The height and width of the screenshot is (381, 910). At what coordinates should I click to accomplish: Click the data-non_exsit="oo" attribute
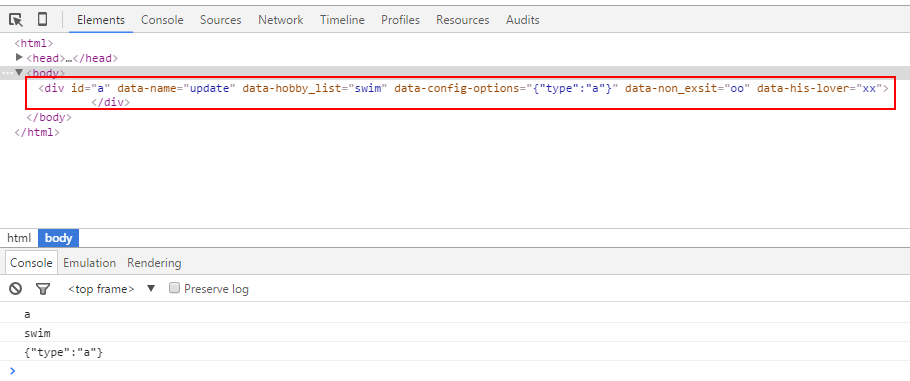click(688, 88)
